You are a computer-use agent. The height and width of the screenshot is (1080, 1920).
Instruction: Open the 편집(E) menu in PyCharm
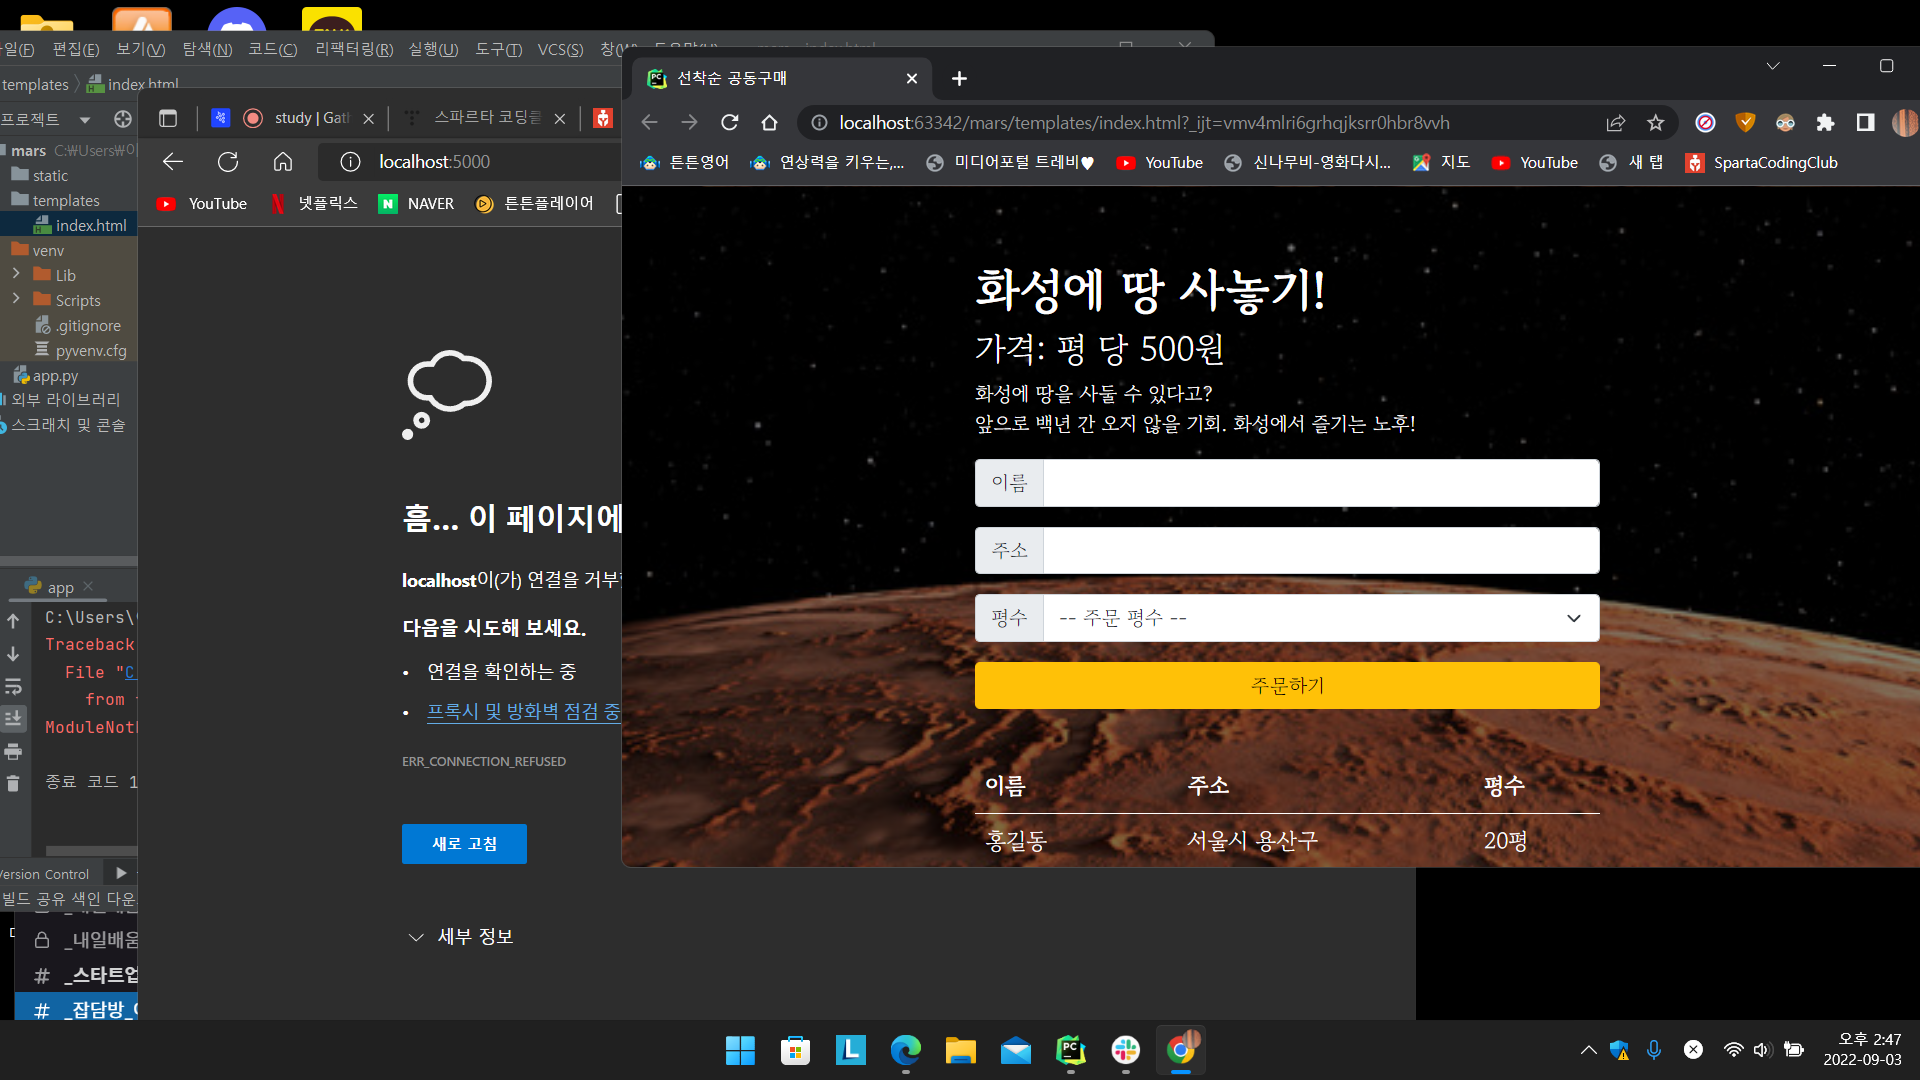(76, 49)
